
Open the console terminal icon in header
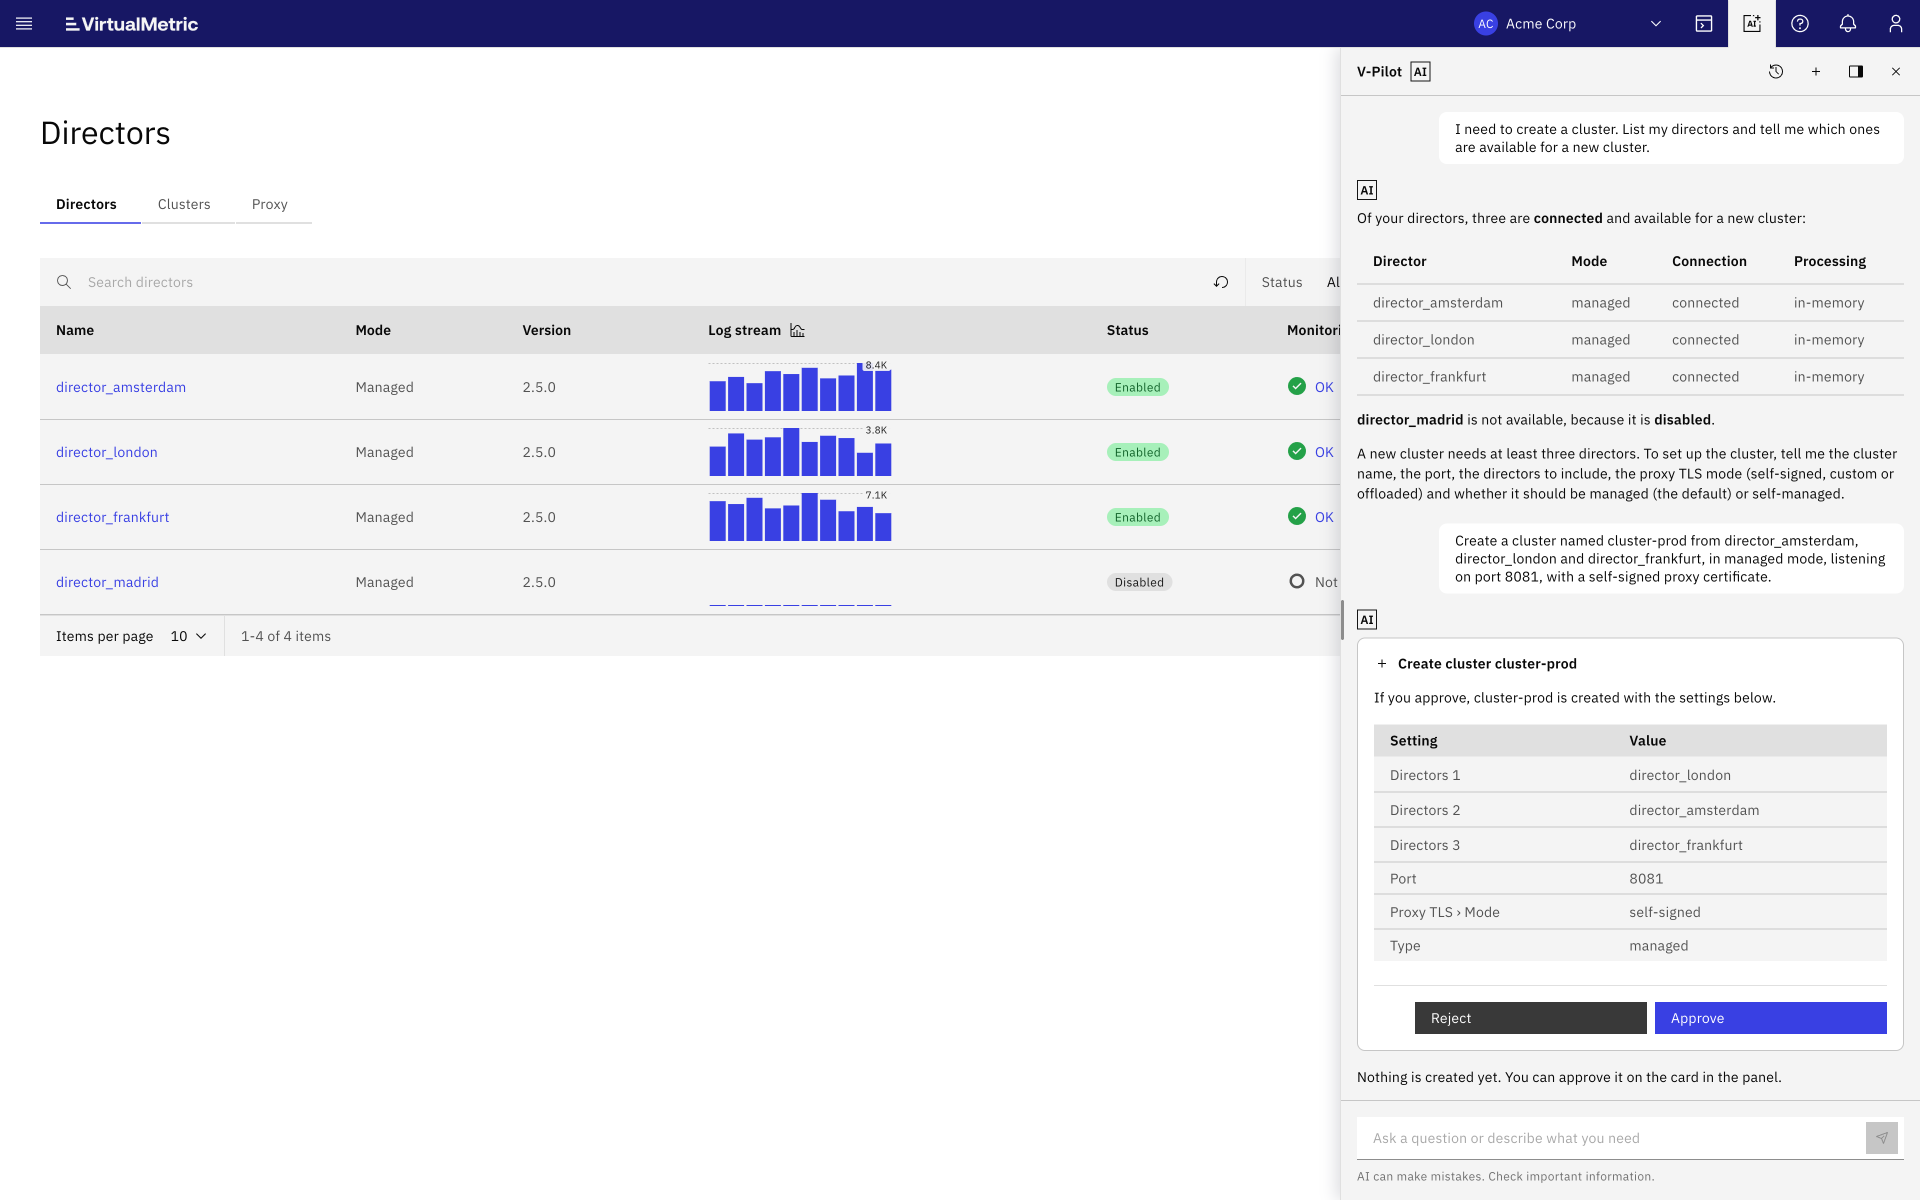point(1704,24)
